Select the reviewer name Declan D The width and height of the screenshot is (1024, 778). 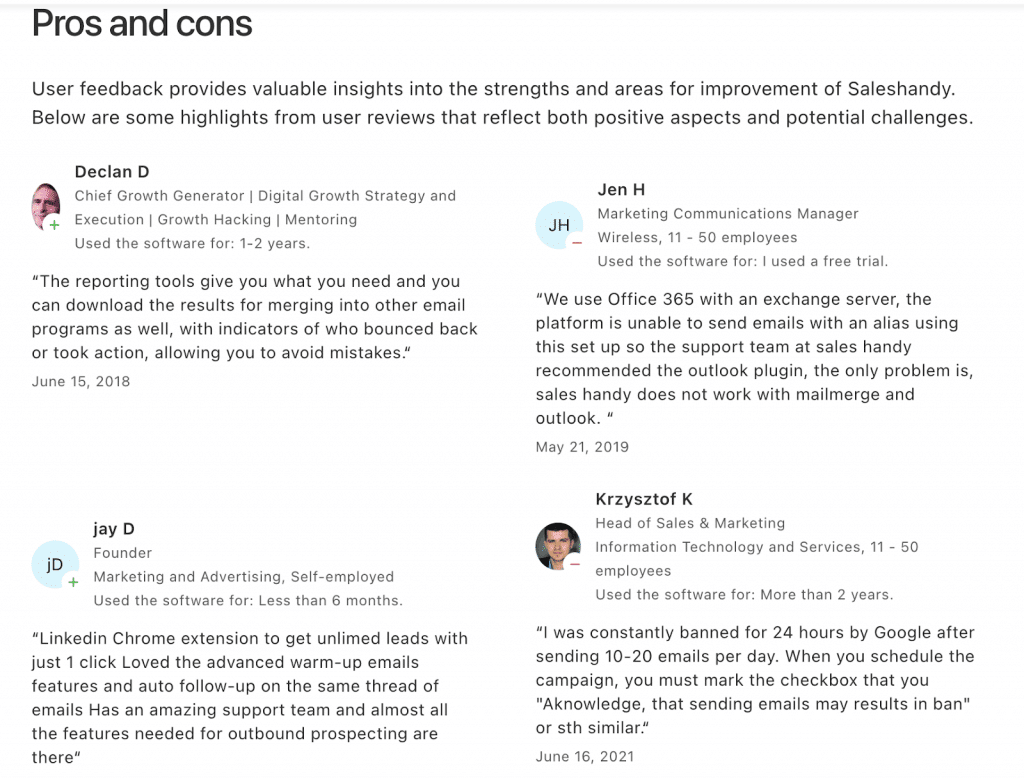(x=112, y=172)
